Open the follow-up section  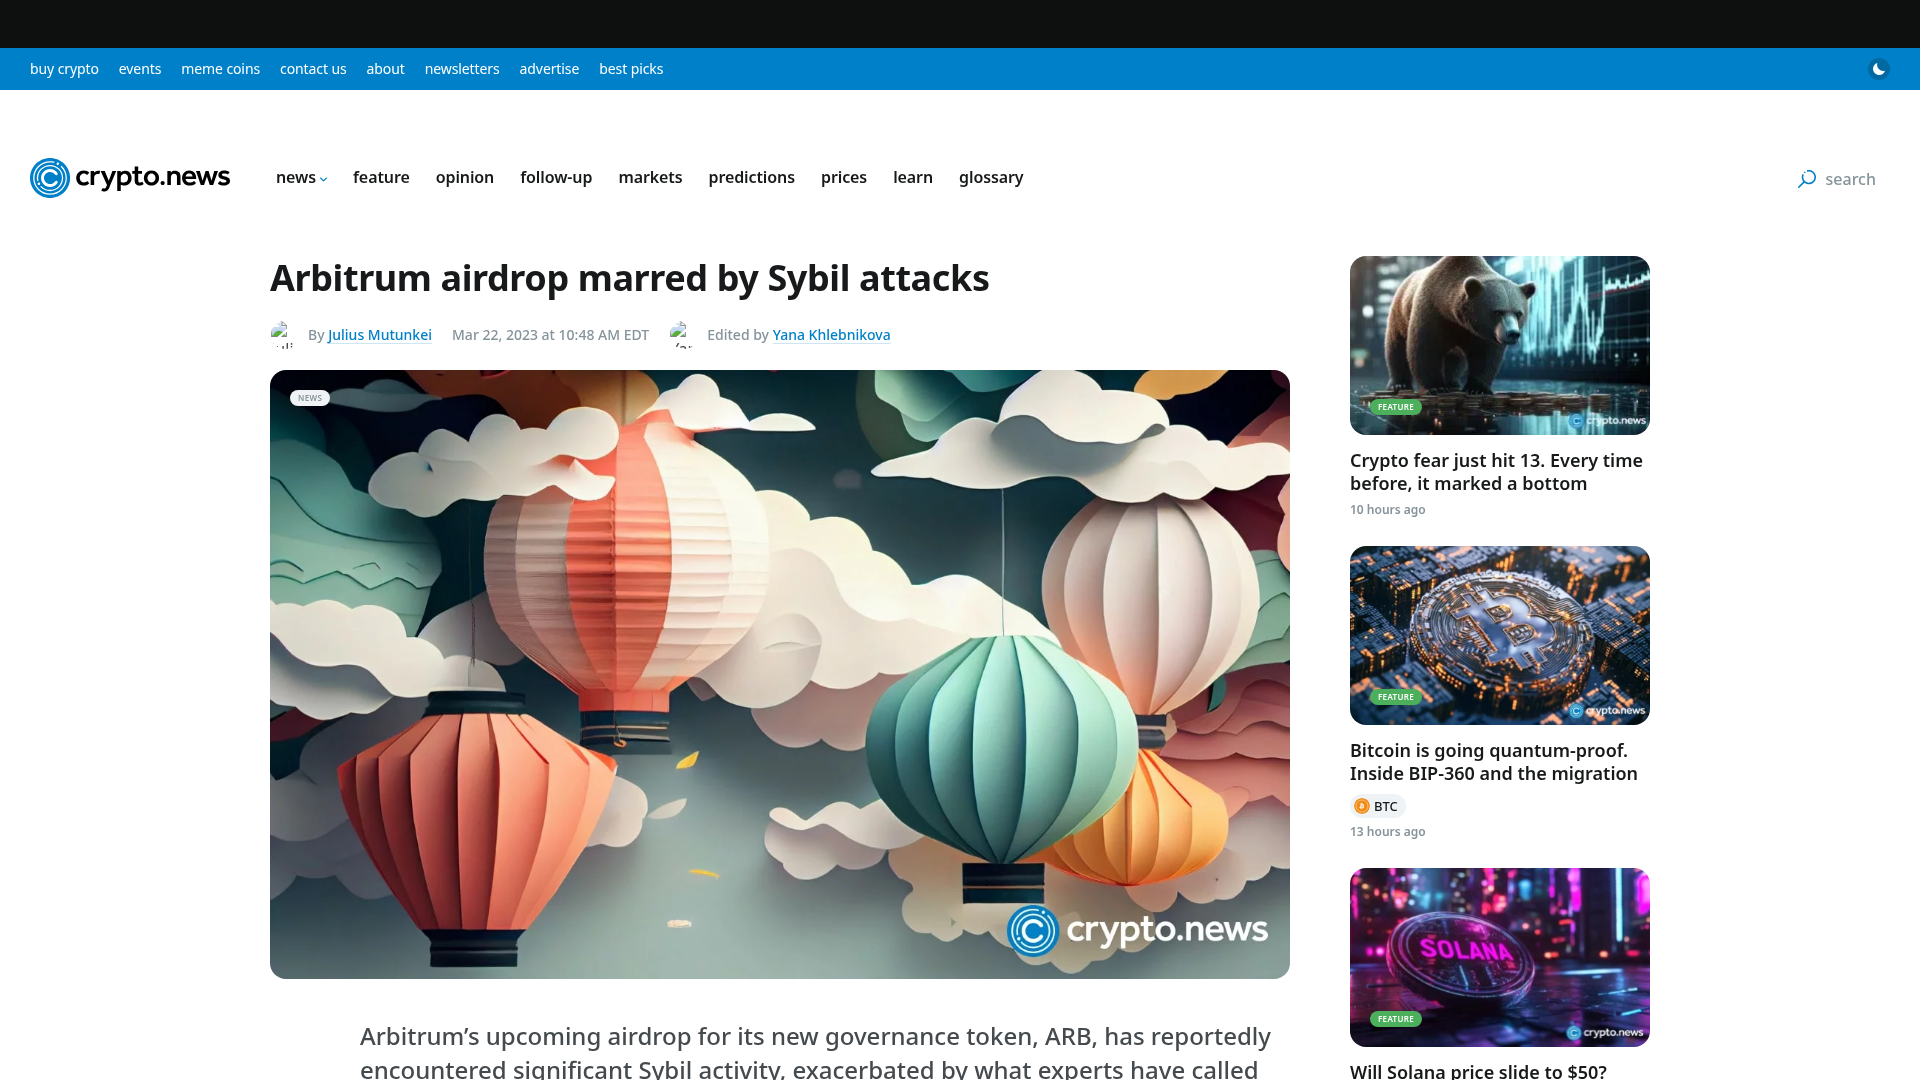click(x=556, y=177)
